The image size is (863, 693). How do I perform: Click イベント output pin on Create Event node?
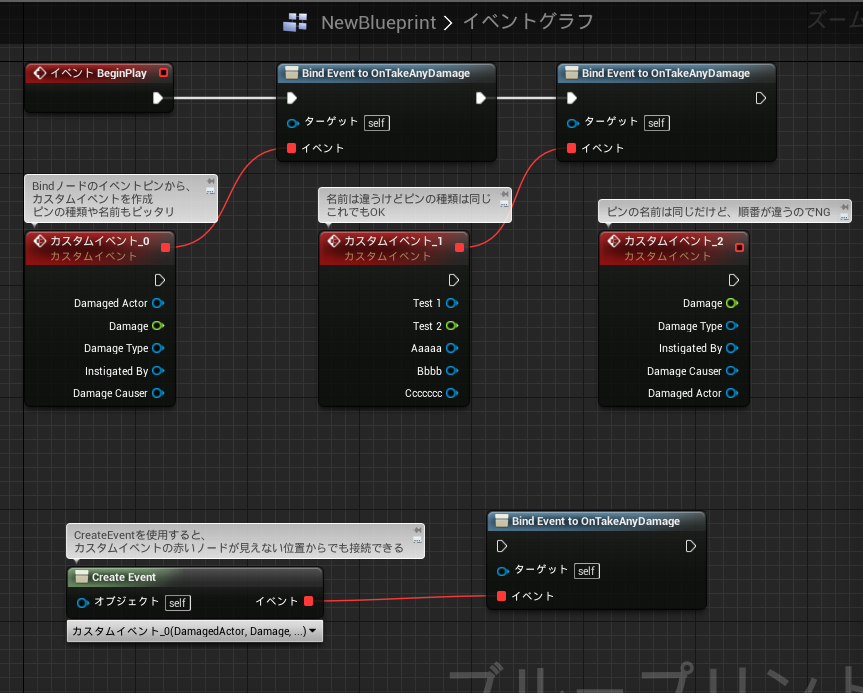click(309, 601)
